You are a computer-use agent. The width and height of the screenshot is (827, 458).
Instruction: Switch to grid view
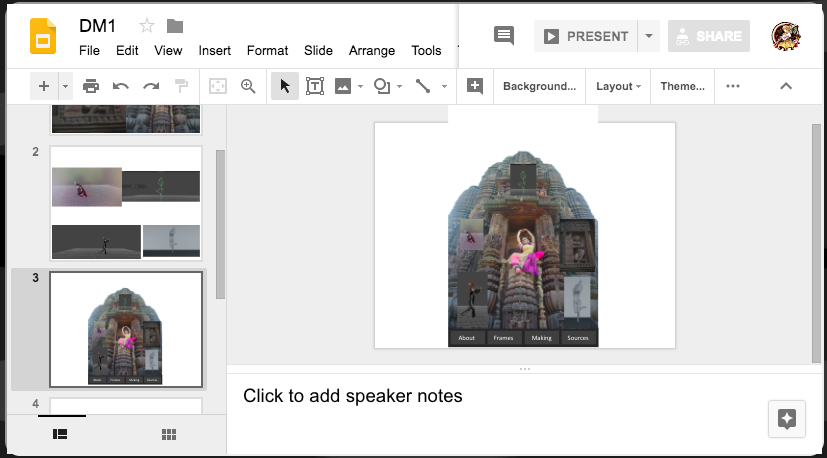coord(169,434)
